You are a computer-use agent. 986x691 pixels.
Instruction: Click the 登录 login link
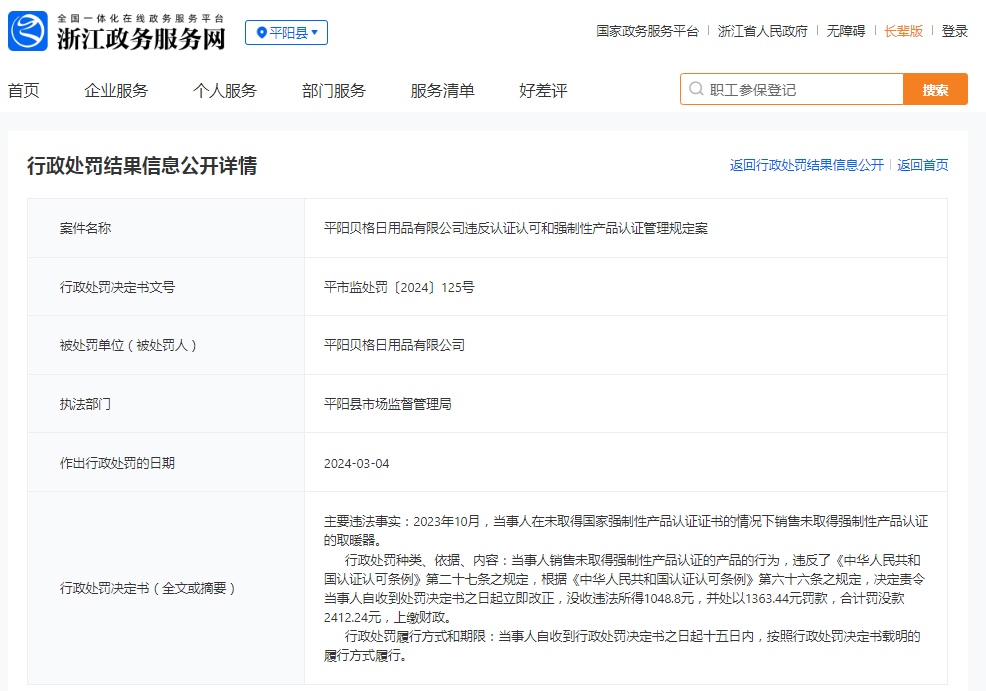coord(955,31)
